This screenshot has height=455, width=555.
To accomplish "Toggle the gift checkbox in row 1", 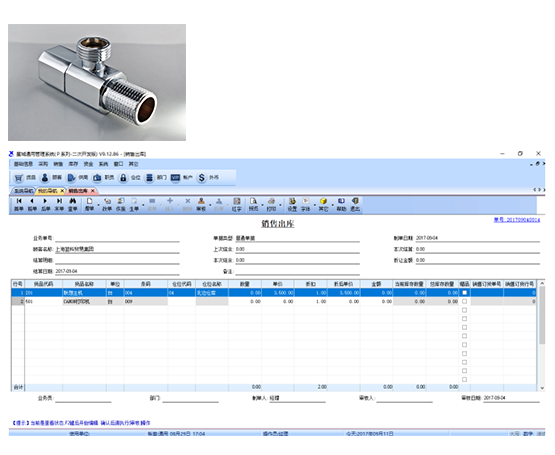I will pos(464,293).
